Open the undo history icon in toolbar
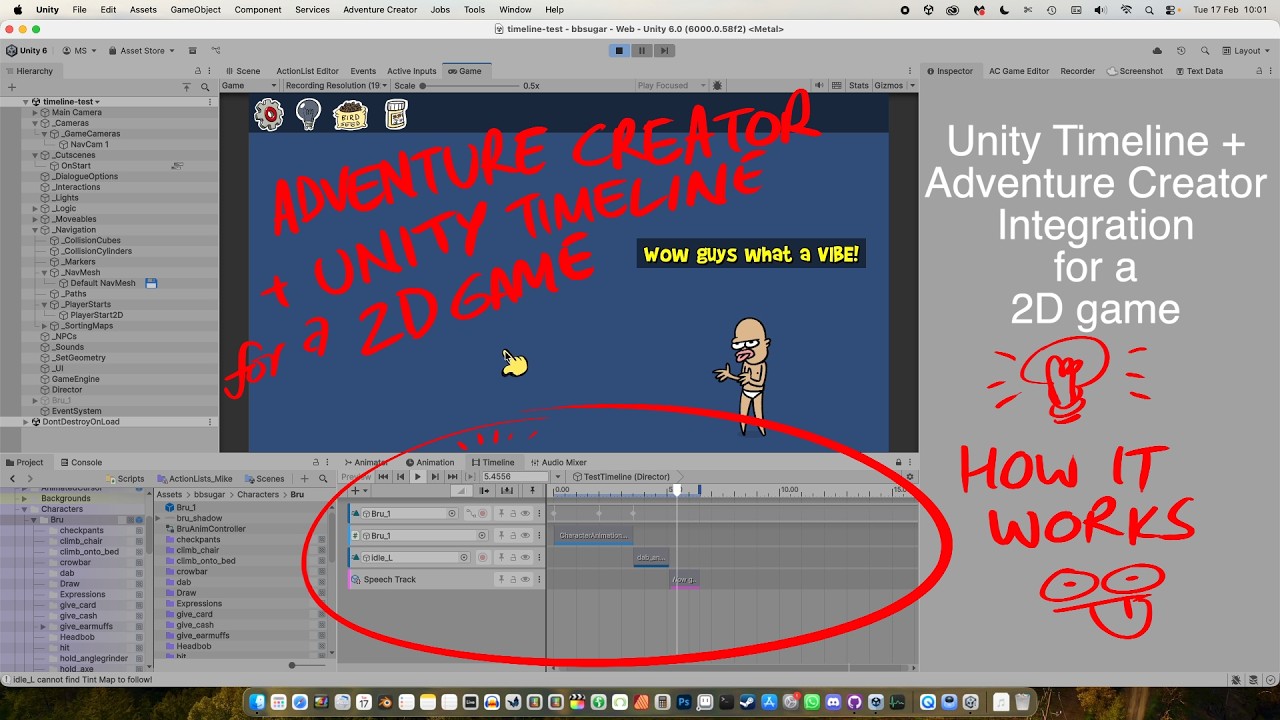This screenshot has width=1280, height=720. tap(1181, 51)
